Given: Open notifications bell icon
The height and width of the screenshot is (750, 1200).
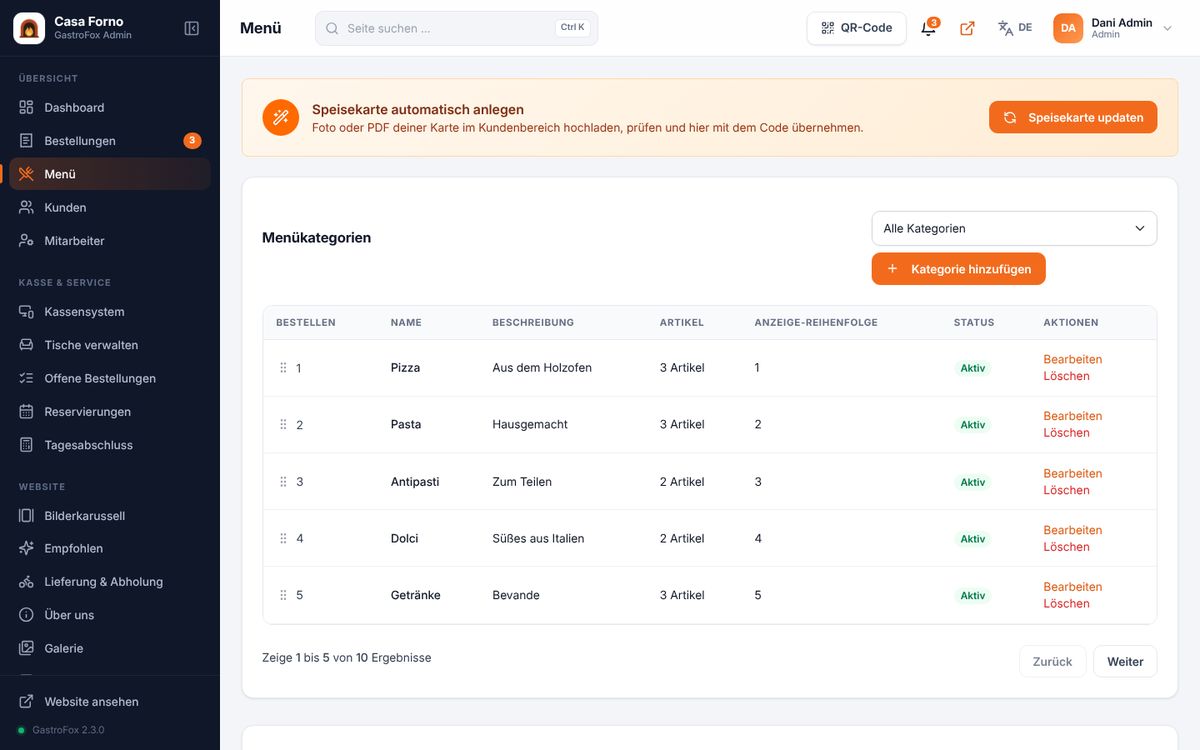Looking at the screenshot, I should [x=928, y=28].
